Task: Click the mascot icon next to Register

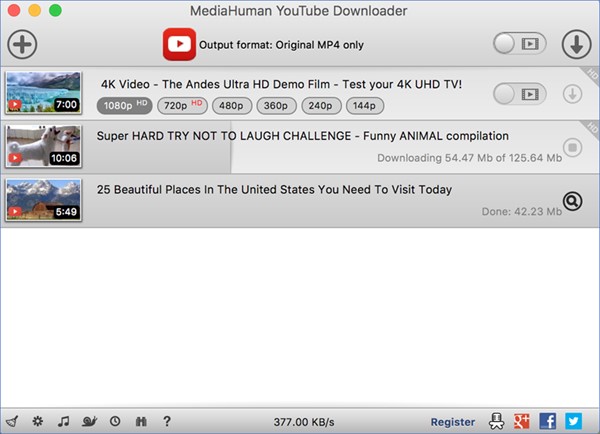Action: coord(497,421)
